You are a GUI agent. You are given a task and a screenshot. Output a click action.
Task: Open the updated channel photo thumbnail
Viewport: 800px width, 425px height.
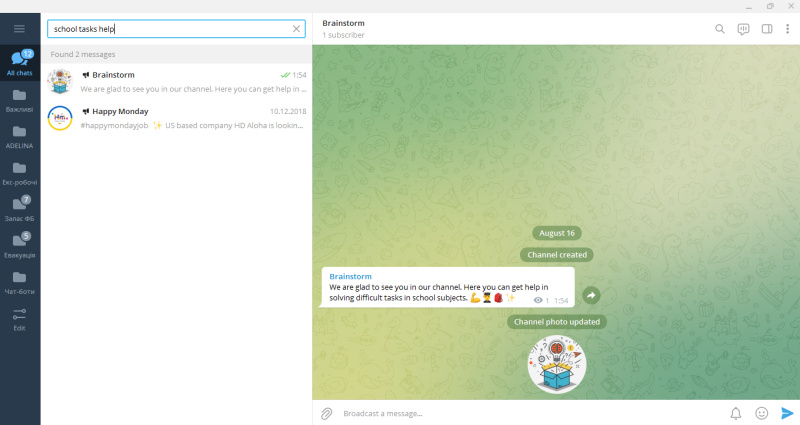click(557, 364)
